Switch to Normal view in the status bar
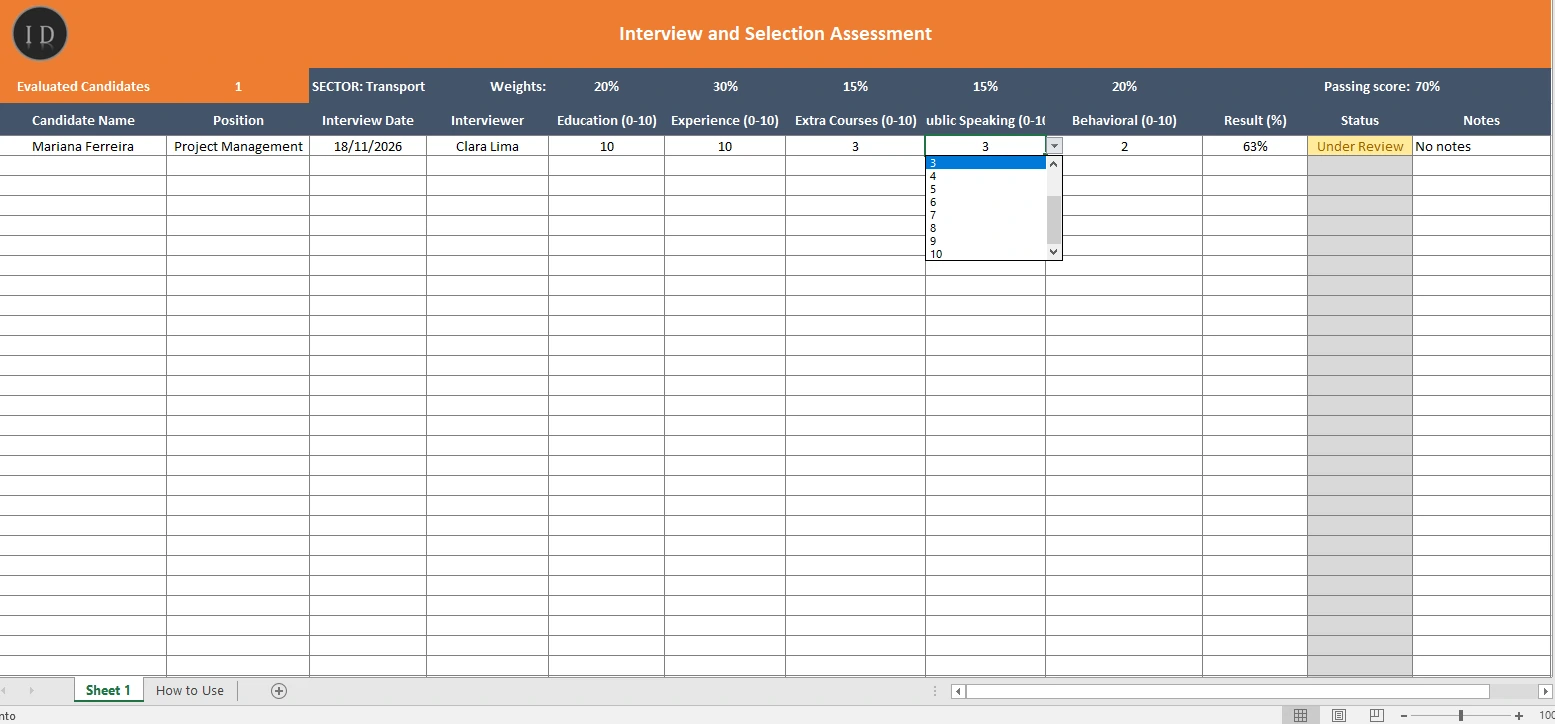 pyautogui.click(x=1300, y=715)
